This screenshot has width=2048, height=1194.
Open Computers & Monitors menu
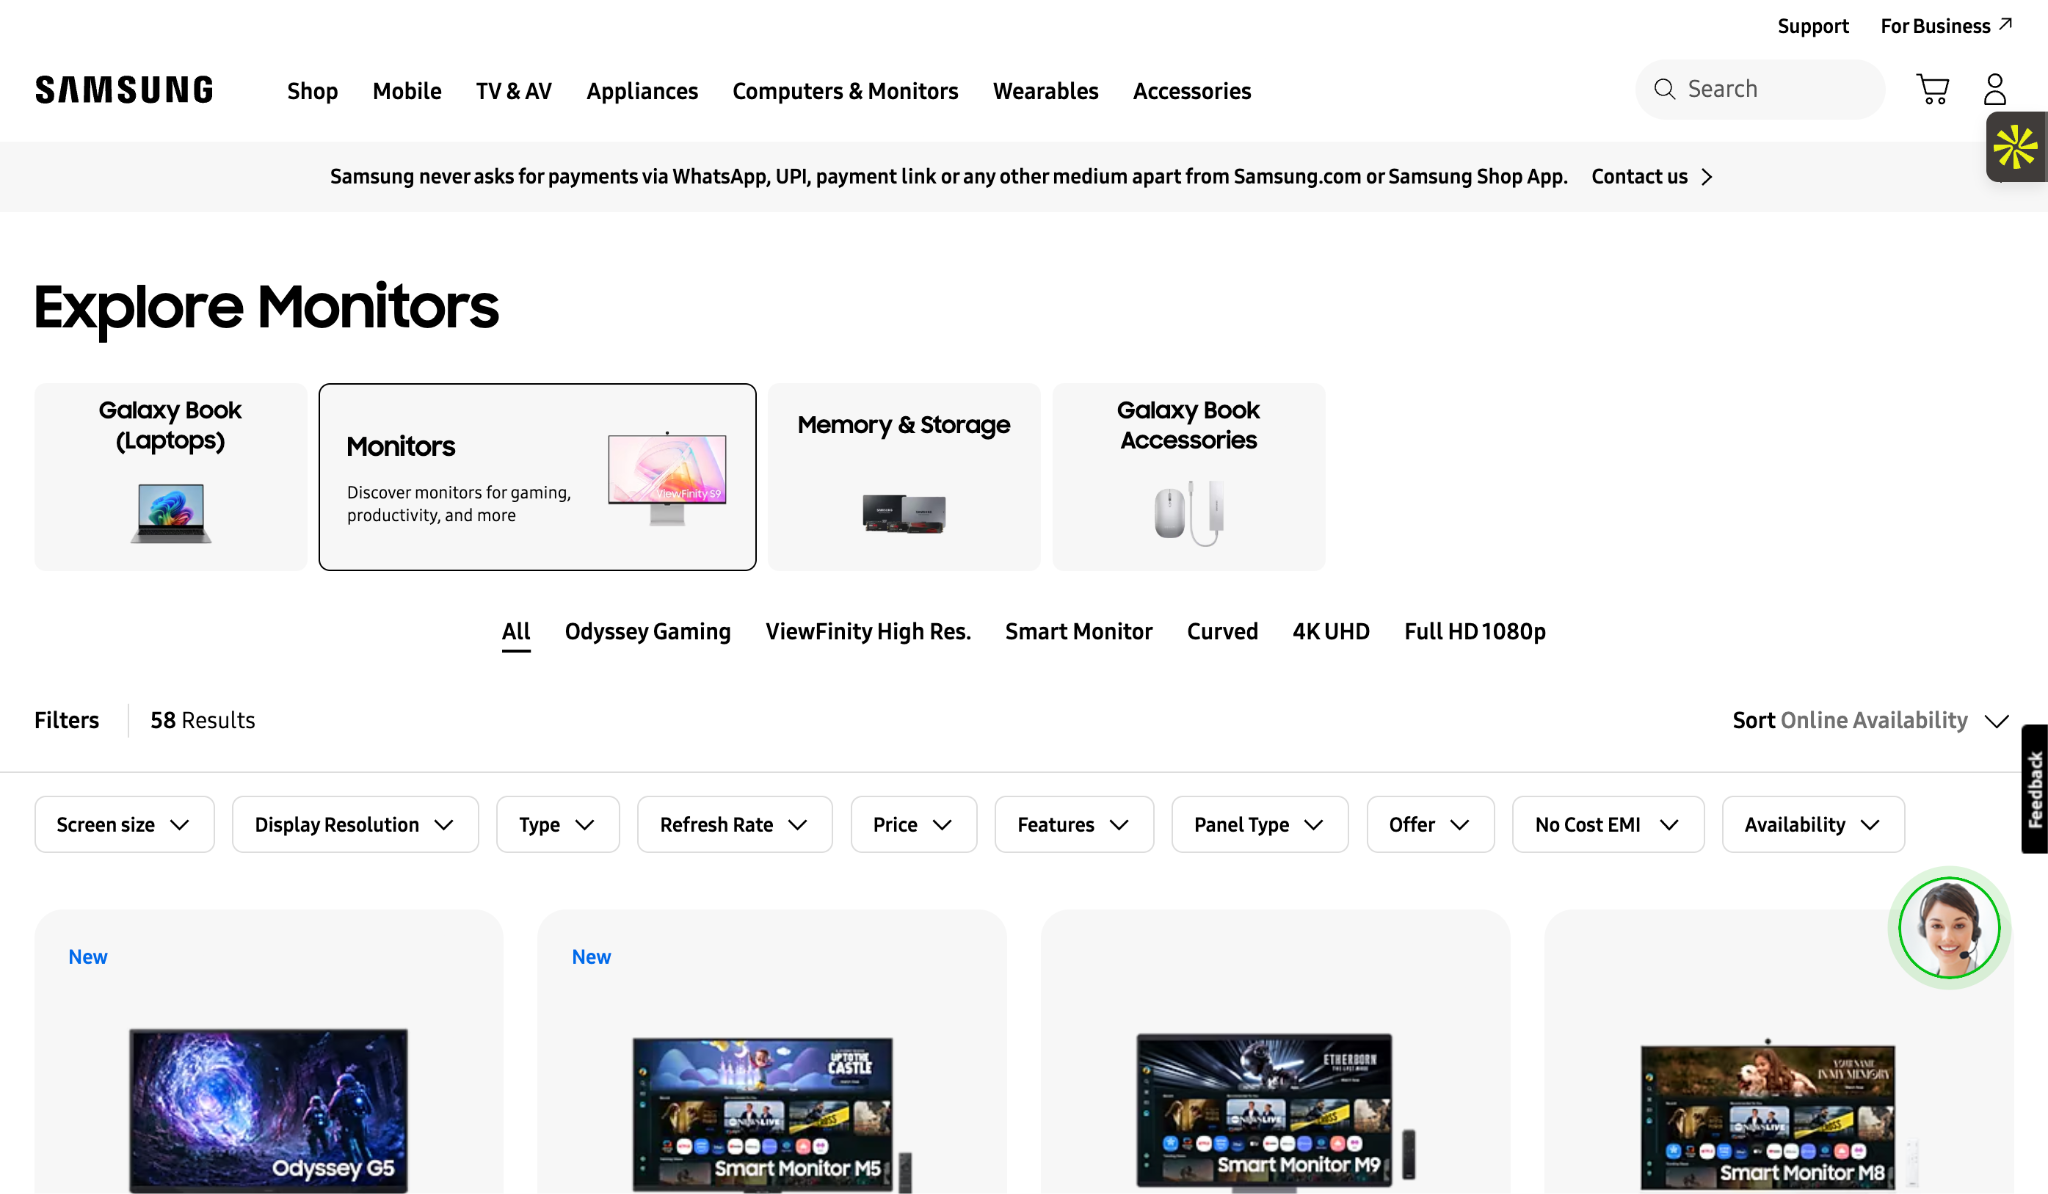tap(845, 91)
